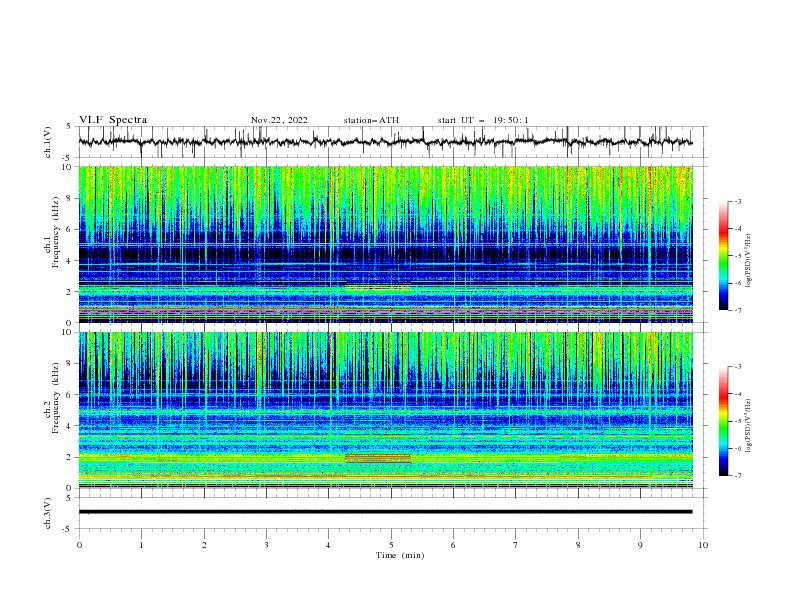Screen dimensions: 792x612
Task: Click the ch.2 spectrogram color bar
Action: pyautogui.click(x=723, y=421)
